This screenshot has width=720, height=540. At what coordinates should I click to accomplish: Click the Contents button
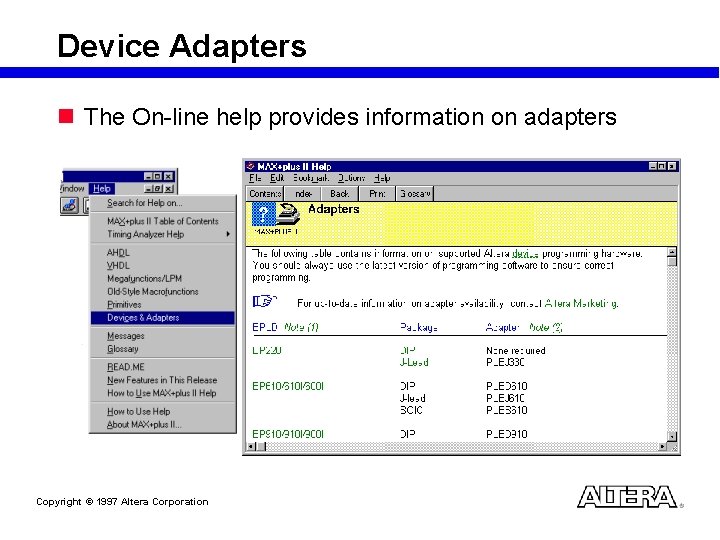[265, 194]
